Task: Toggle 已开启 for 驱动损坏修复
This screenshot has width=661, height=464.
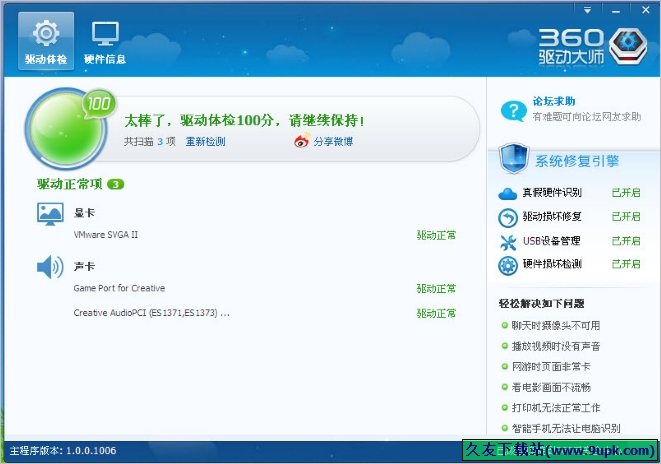Action: coord(626,217)
